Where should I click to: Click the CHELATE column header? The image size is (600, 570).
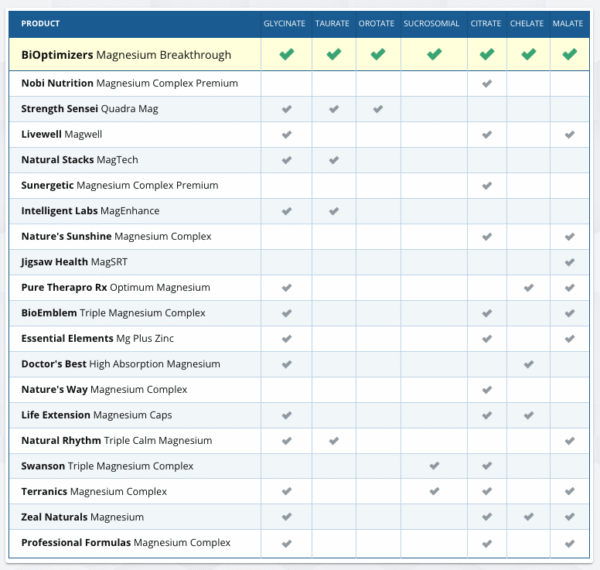527,24
